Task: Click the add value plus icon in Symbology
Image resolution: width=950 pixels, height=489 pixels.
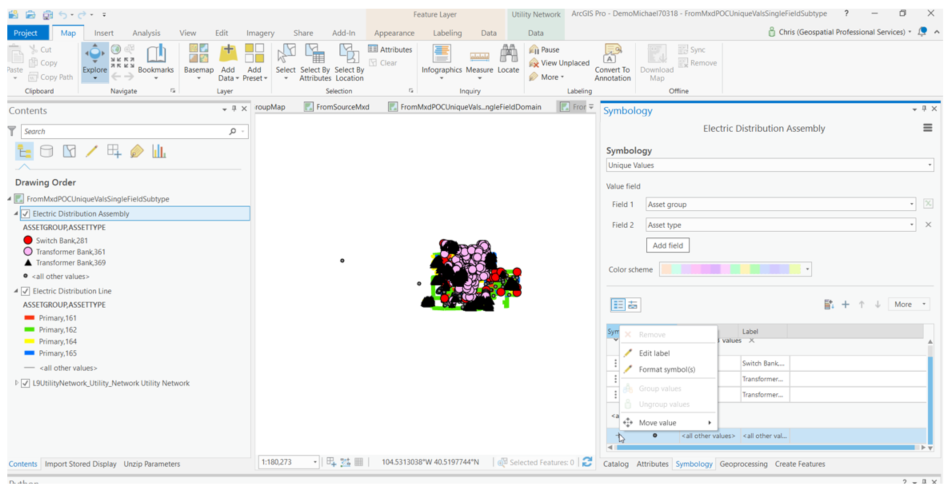Action: pos(846,304)
